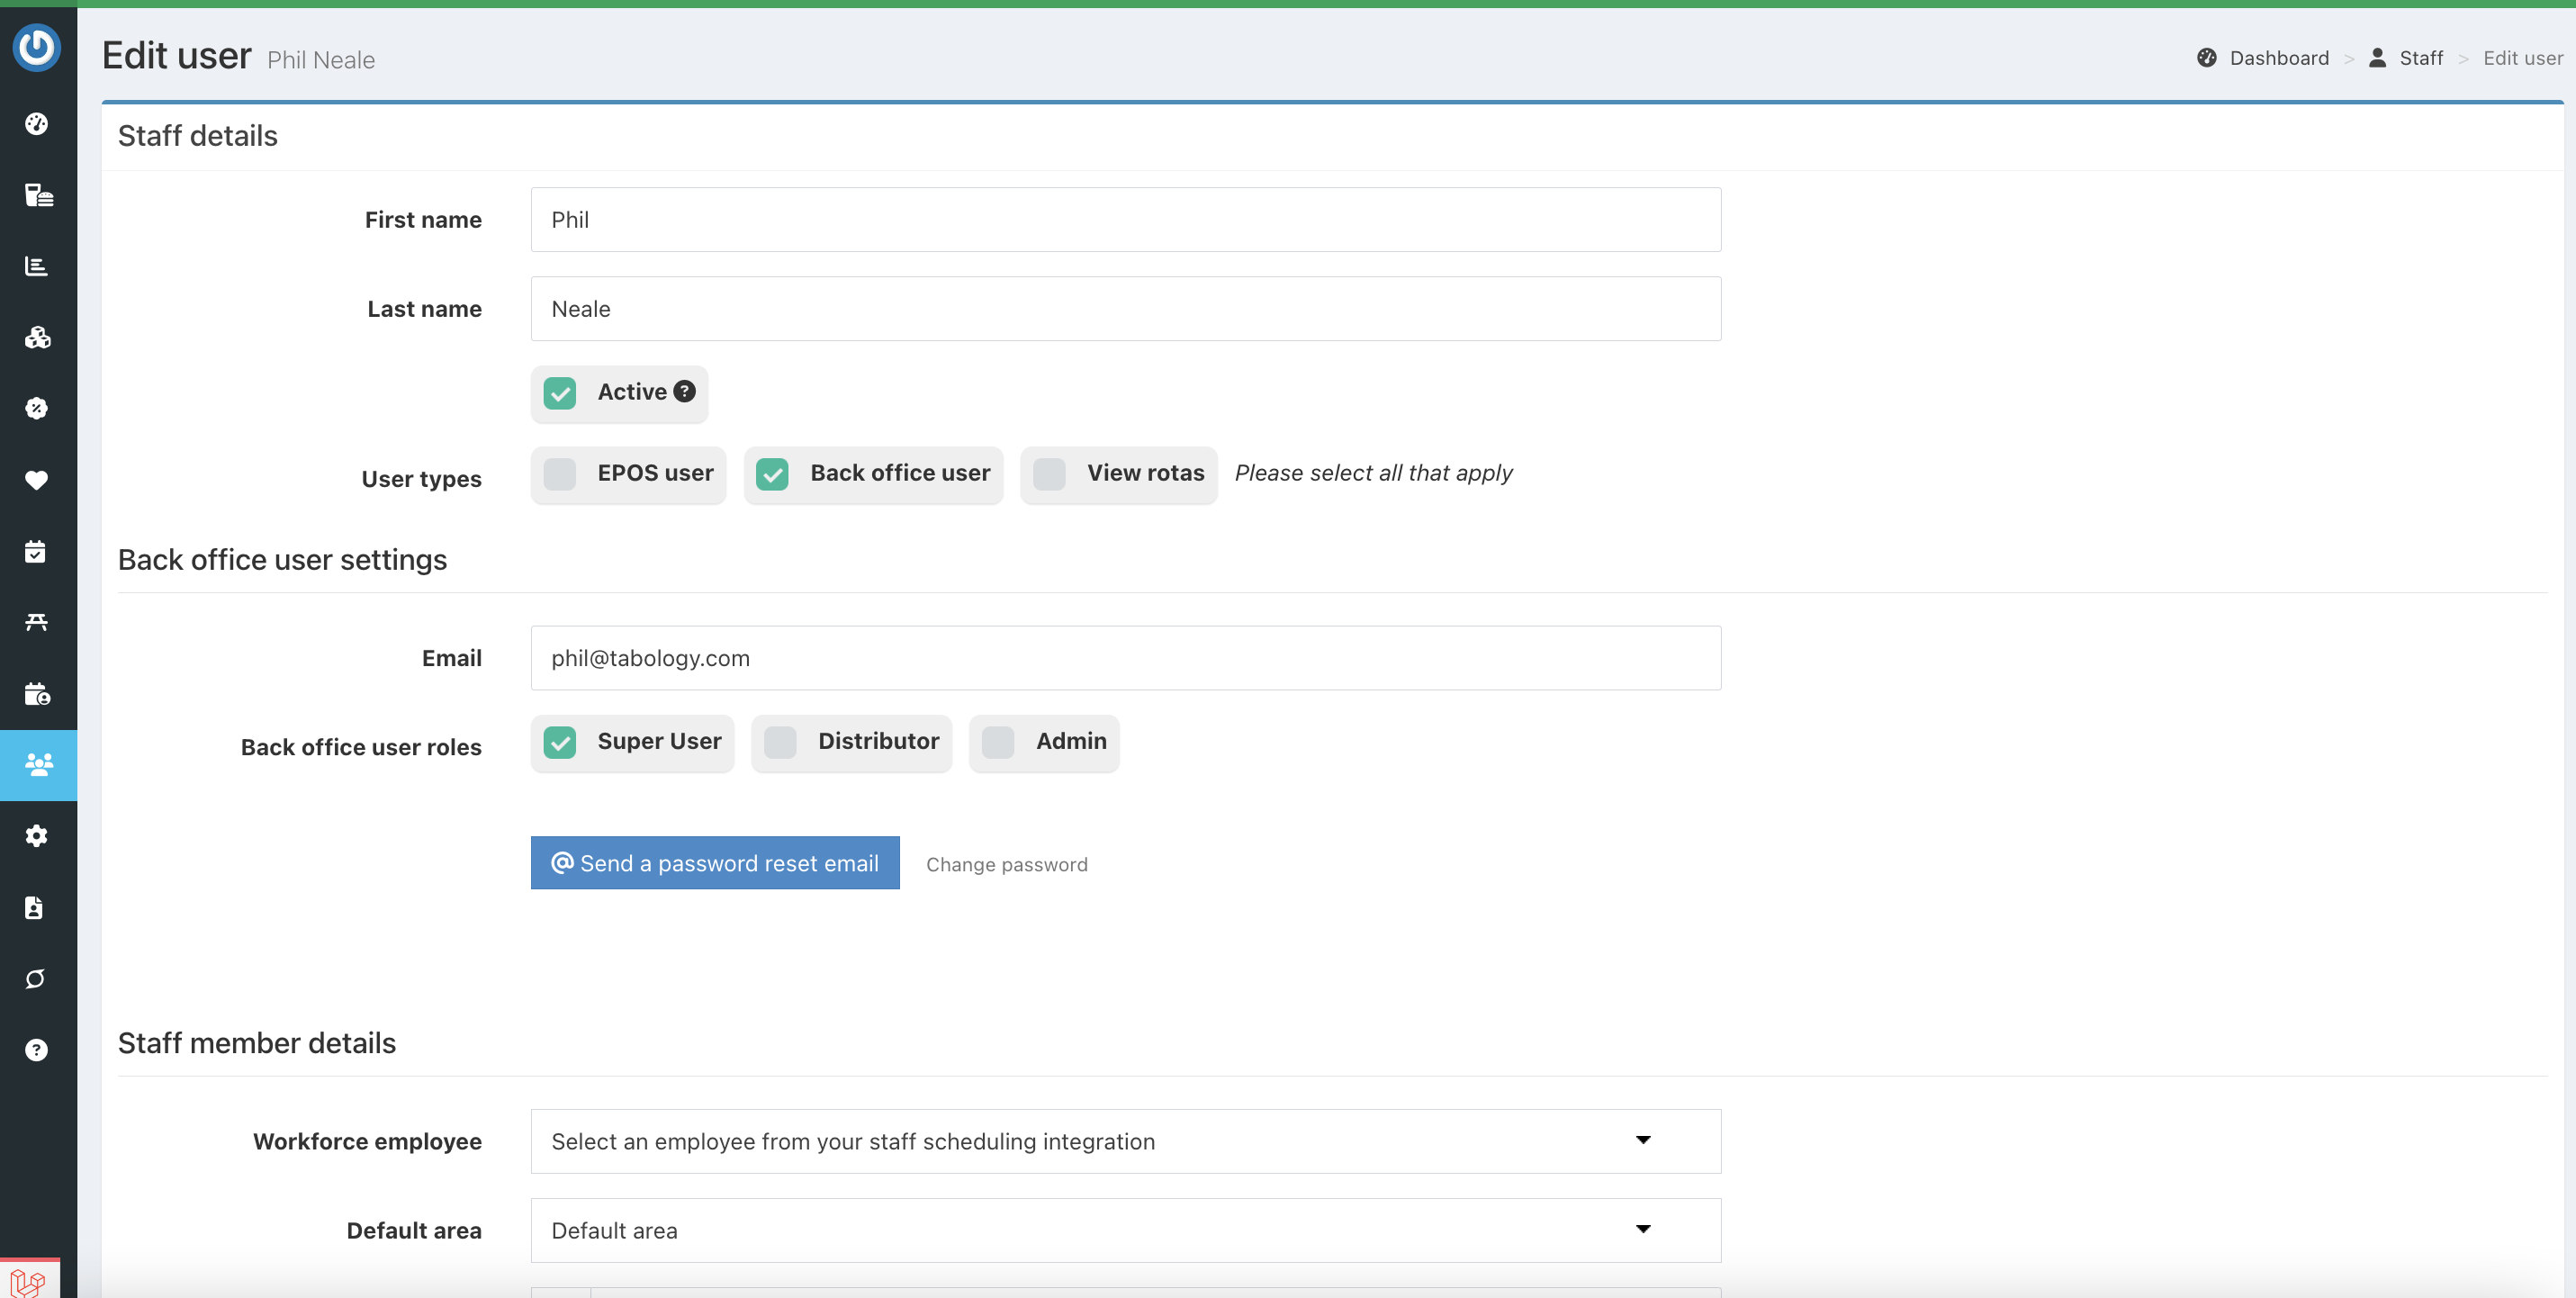Image resolution: width=2576 pixels, height=1298 pixels.
Task: Click the help question mark sidebar icon
Action: click(x=37, y=1050)
